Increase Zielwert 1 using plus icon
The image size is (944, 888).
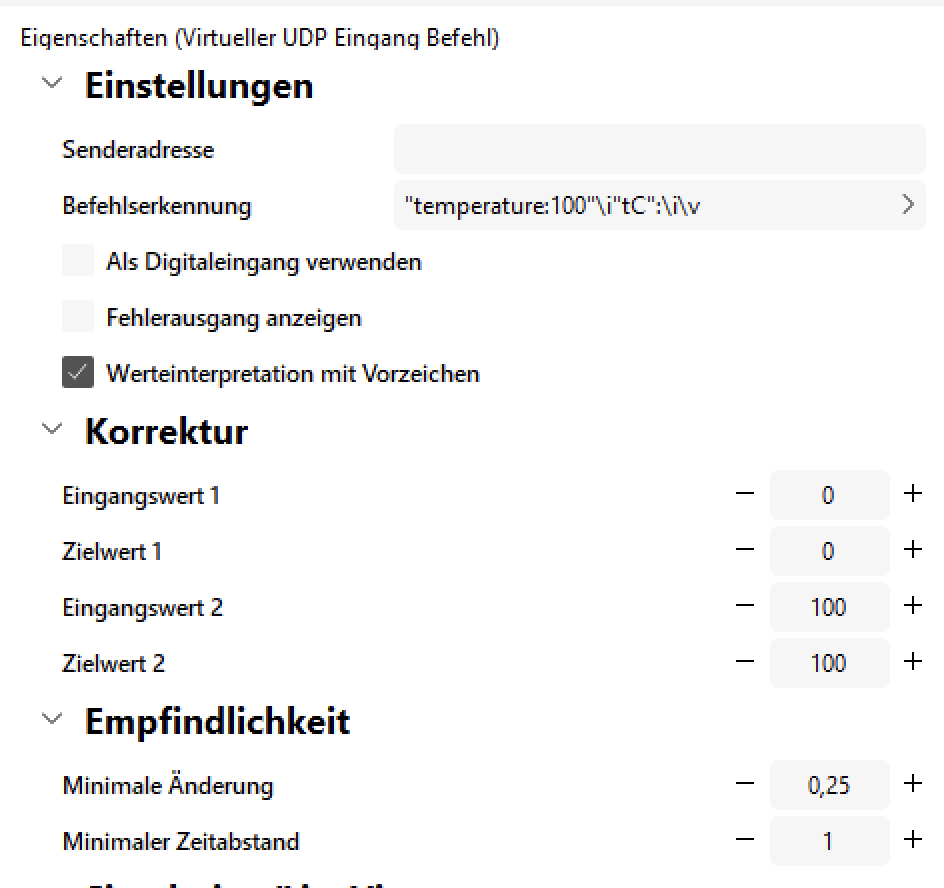913,549
